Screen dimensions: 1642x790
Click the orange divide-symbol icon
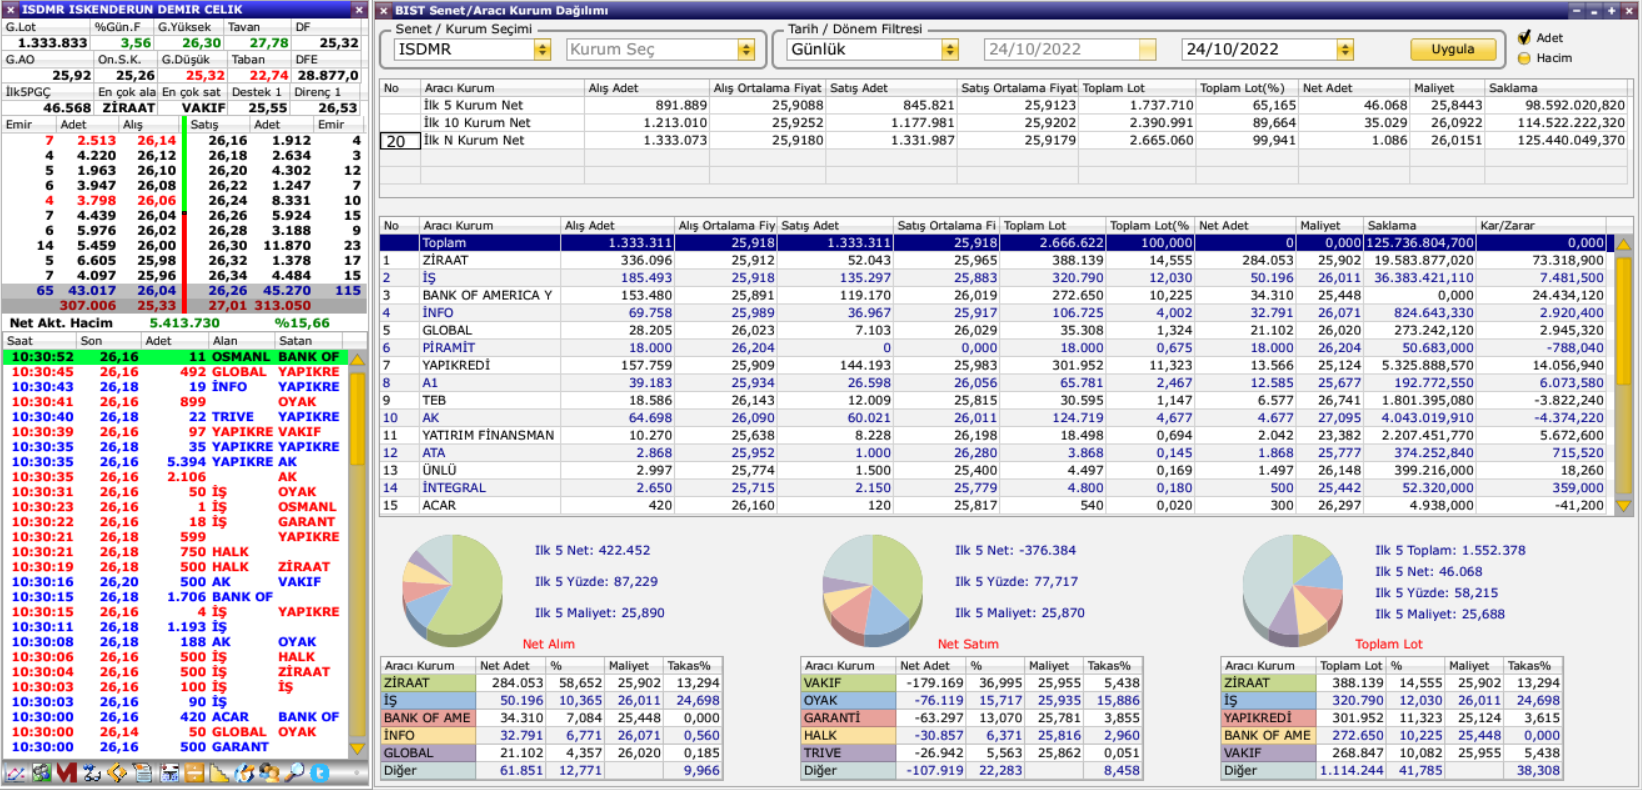click(194, 773)
